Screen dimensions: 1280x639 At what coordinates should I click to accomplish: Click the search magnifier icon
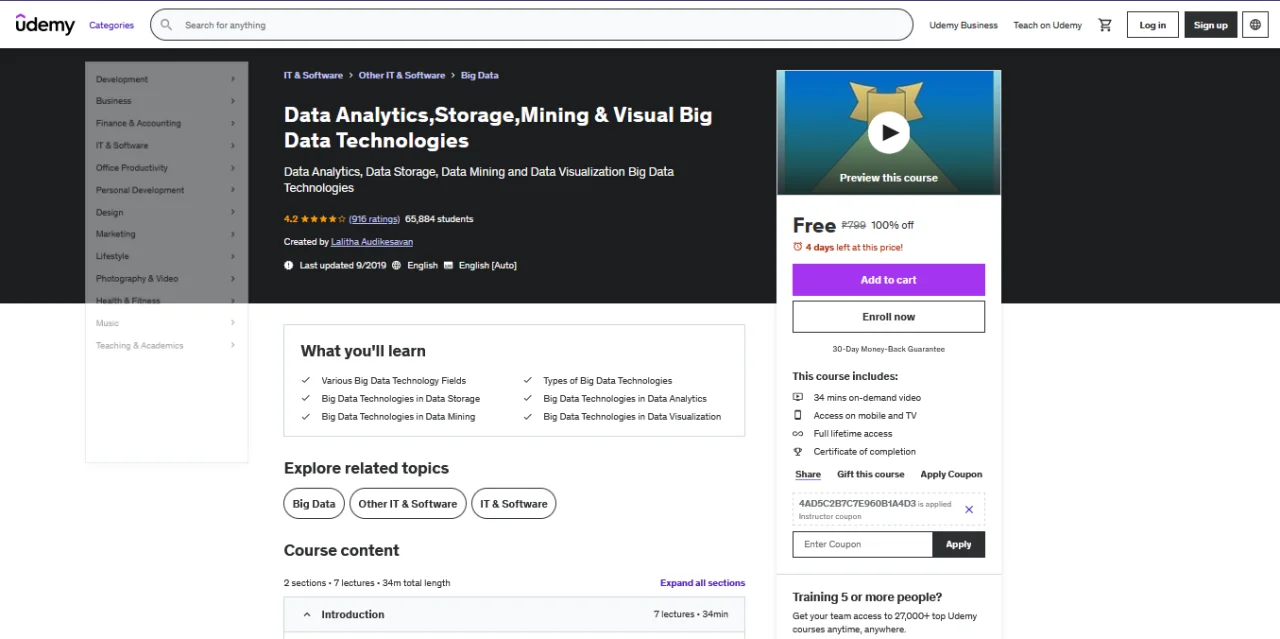coord(166,25)
